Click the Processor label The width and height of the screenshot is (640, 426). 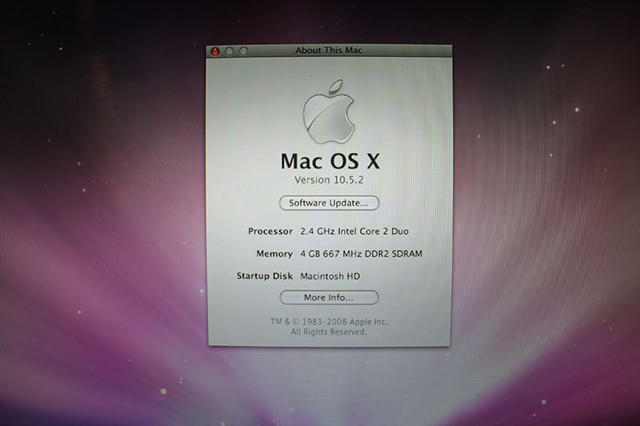tap(270, 231)
